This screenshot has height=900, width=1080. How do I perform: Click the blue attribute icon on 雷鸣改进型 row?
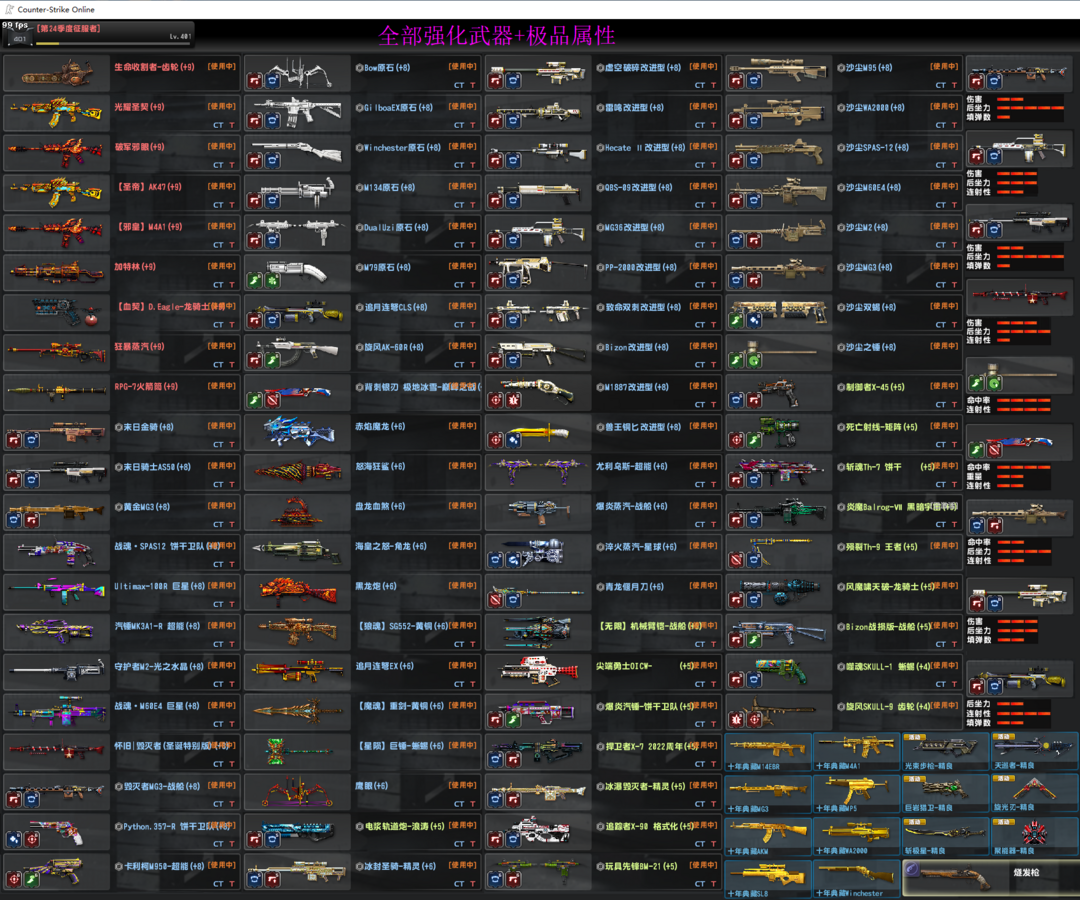(513, 121)
